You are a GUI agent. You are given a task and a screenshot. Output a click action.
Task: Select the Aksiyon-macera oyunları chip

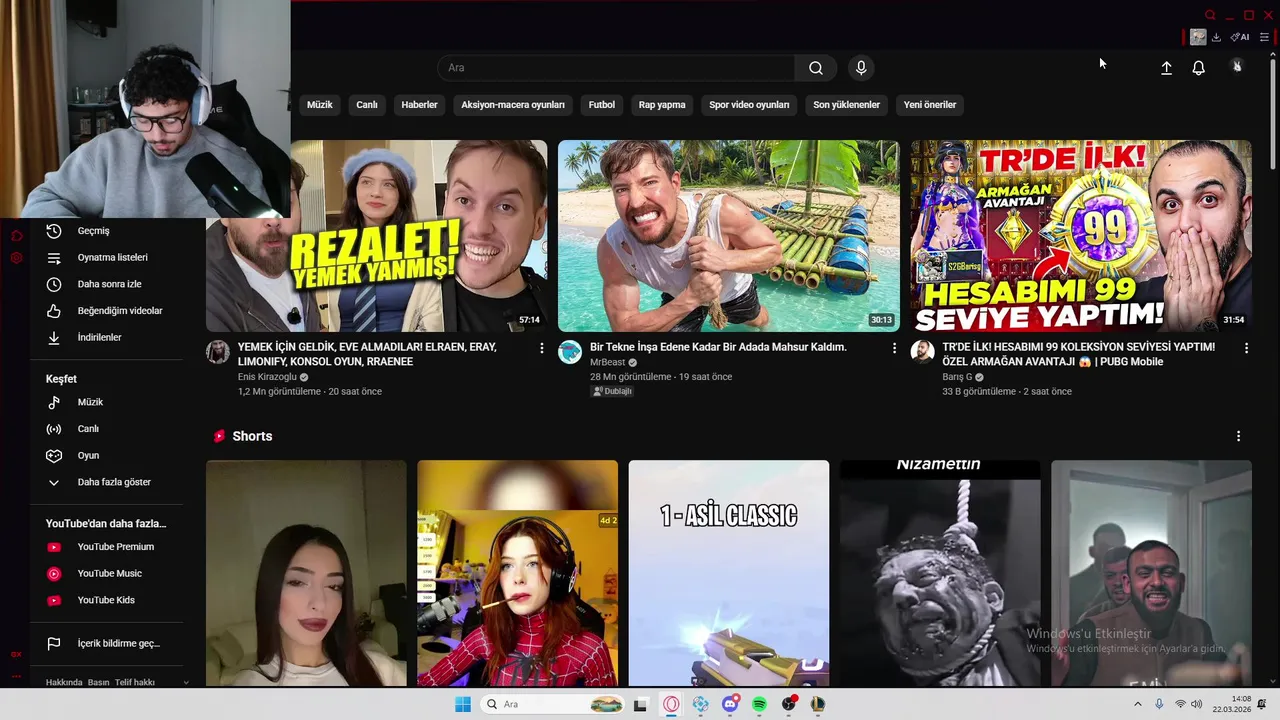(513, 105)
